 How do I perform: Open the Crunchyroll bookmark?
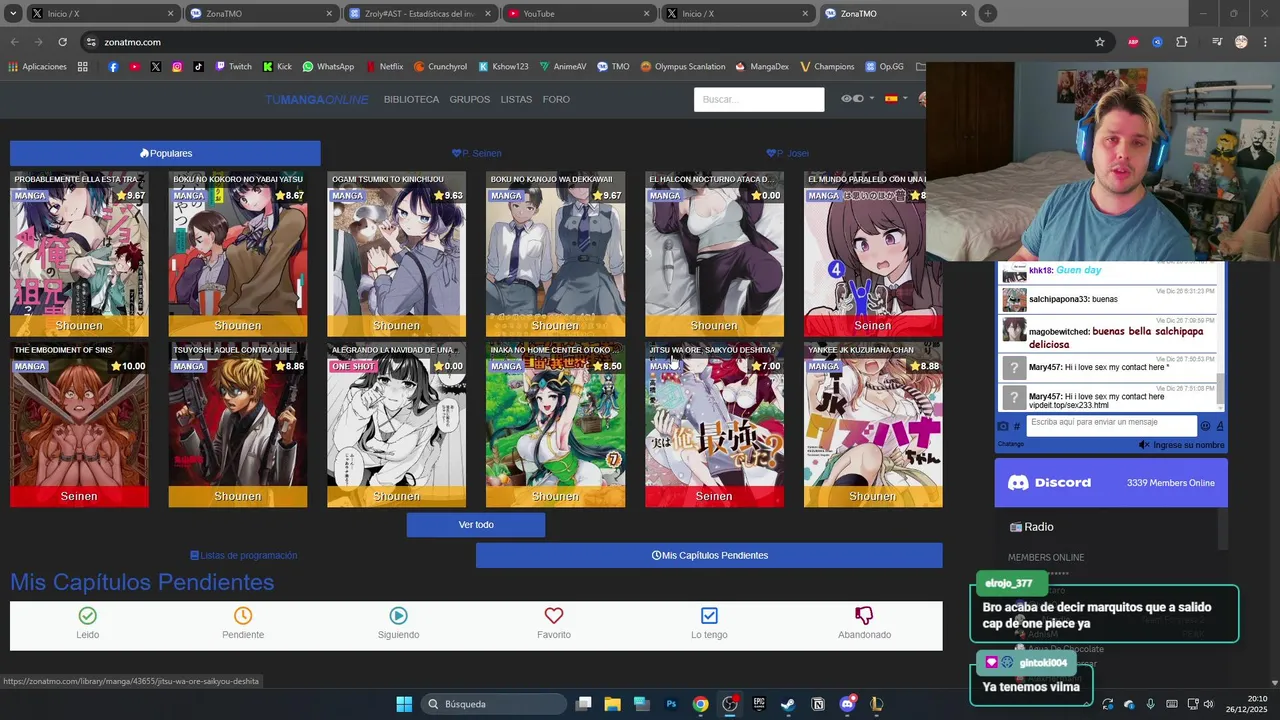440,67
